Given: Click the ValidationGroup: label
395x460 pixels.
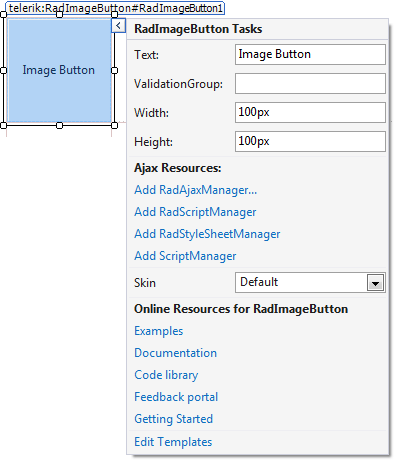Looking at the screenshot, I should tap(179, 84).
